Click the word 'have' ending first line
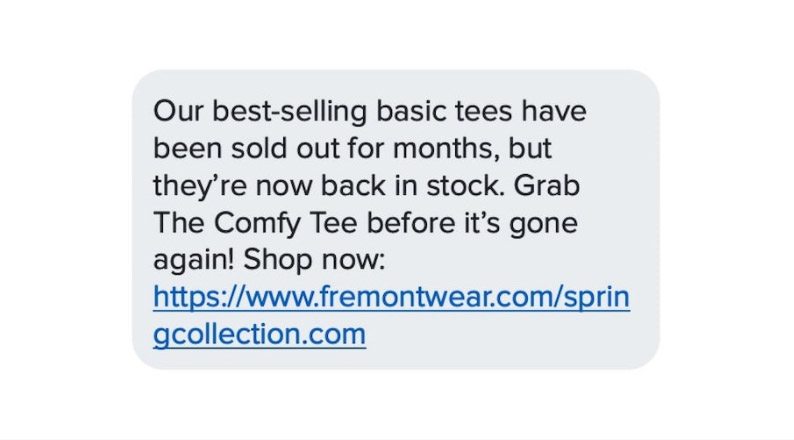 coord(554,111)
